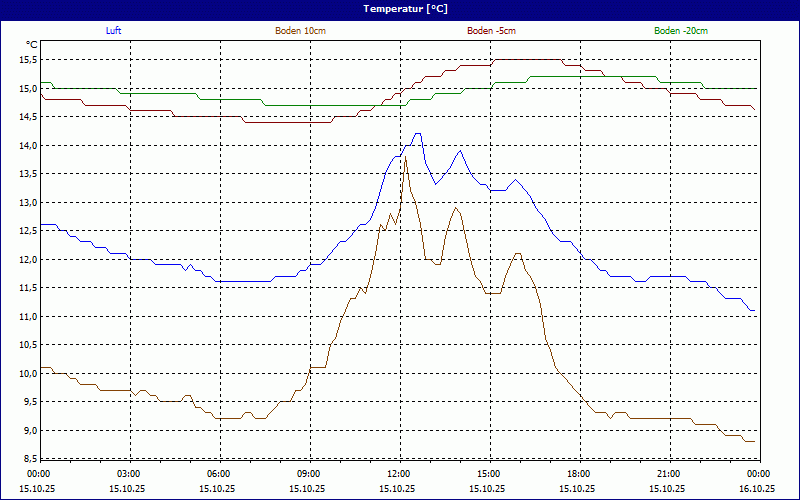Select the 09:00 time axis label
Image resolution: width=800 pixels, height=500 pixels.
tap(309, 474)
